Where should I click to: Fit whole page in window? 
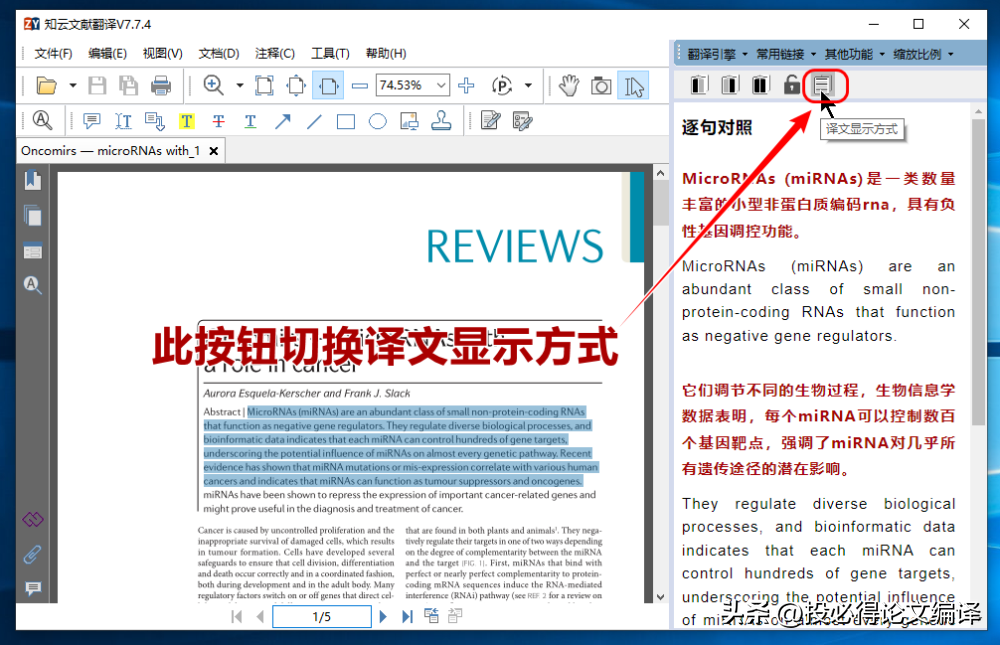coord(297,85)
